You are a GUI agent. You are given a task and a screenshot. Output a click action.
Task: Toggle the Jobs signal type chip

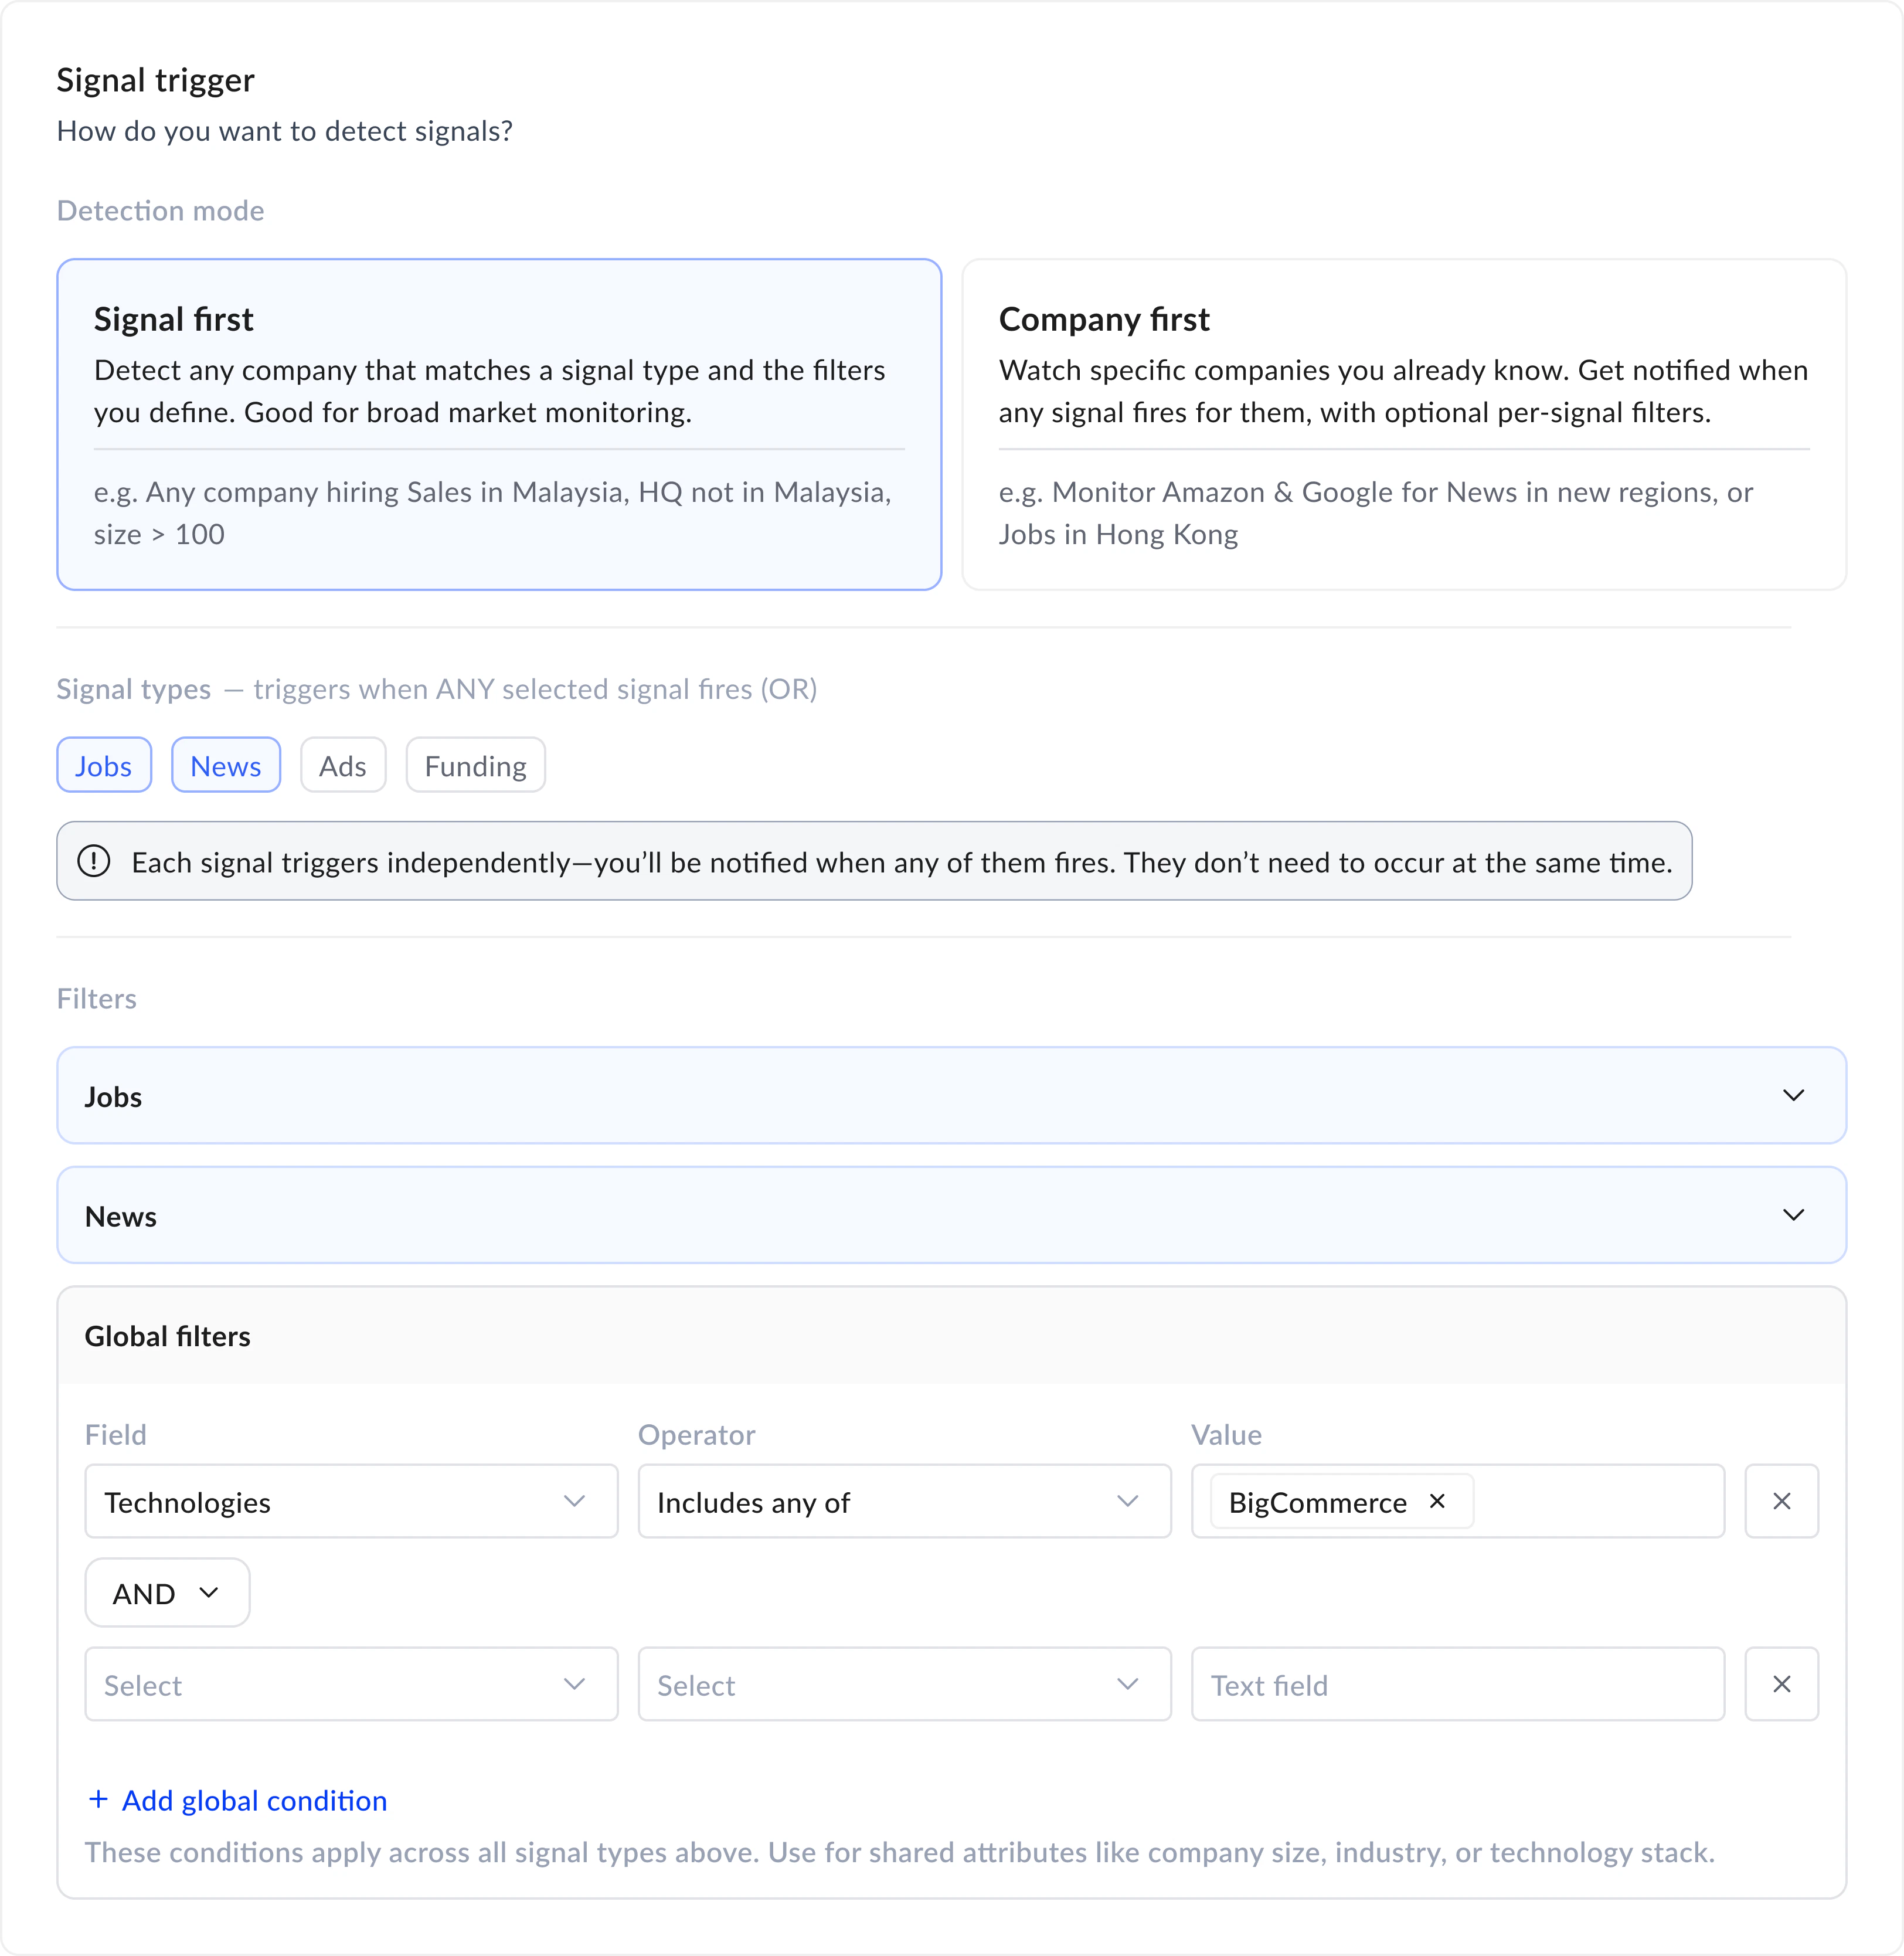click(x=104, y=766)
